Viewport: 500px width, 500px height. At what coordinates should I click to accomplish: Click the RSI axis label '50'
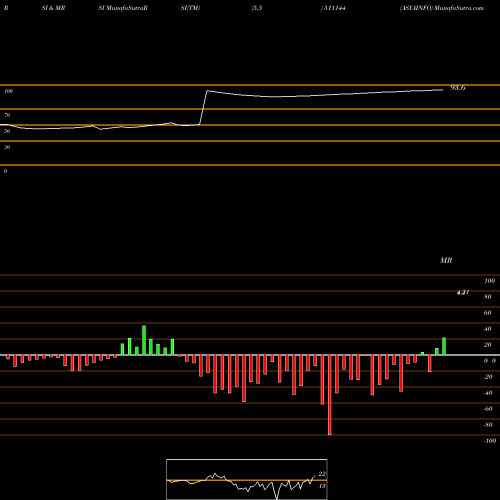click(x=7, y=131)
